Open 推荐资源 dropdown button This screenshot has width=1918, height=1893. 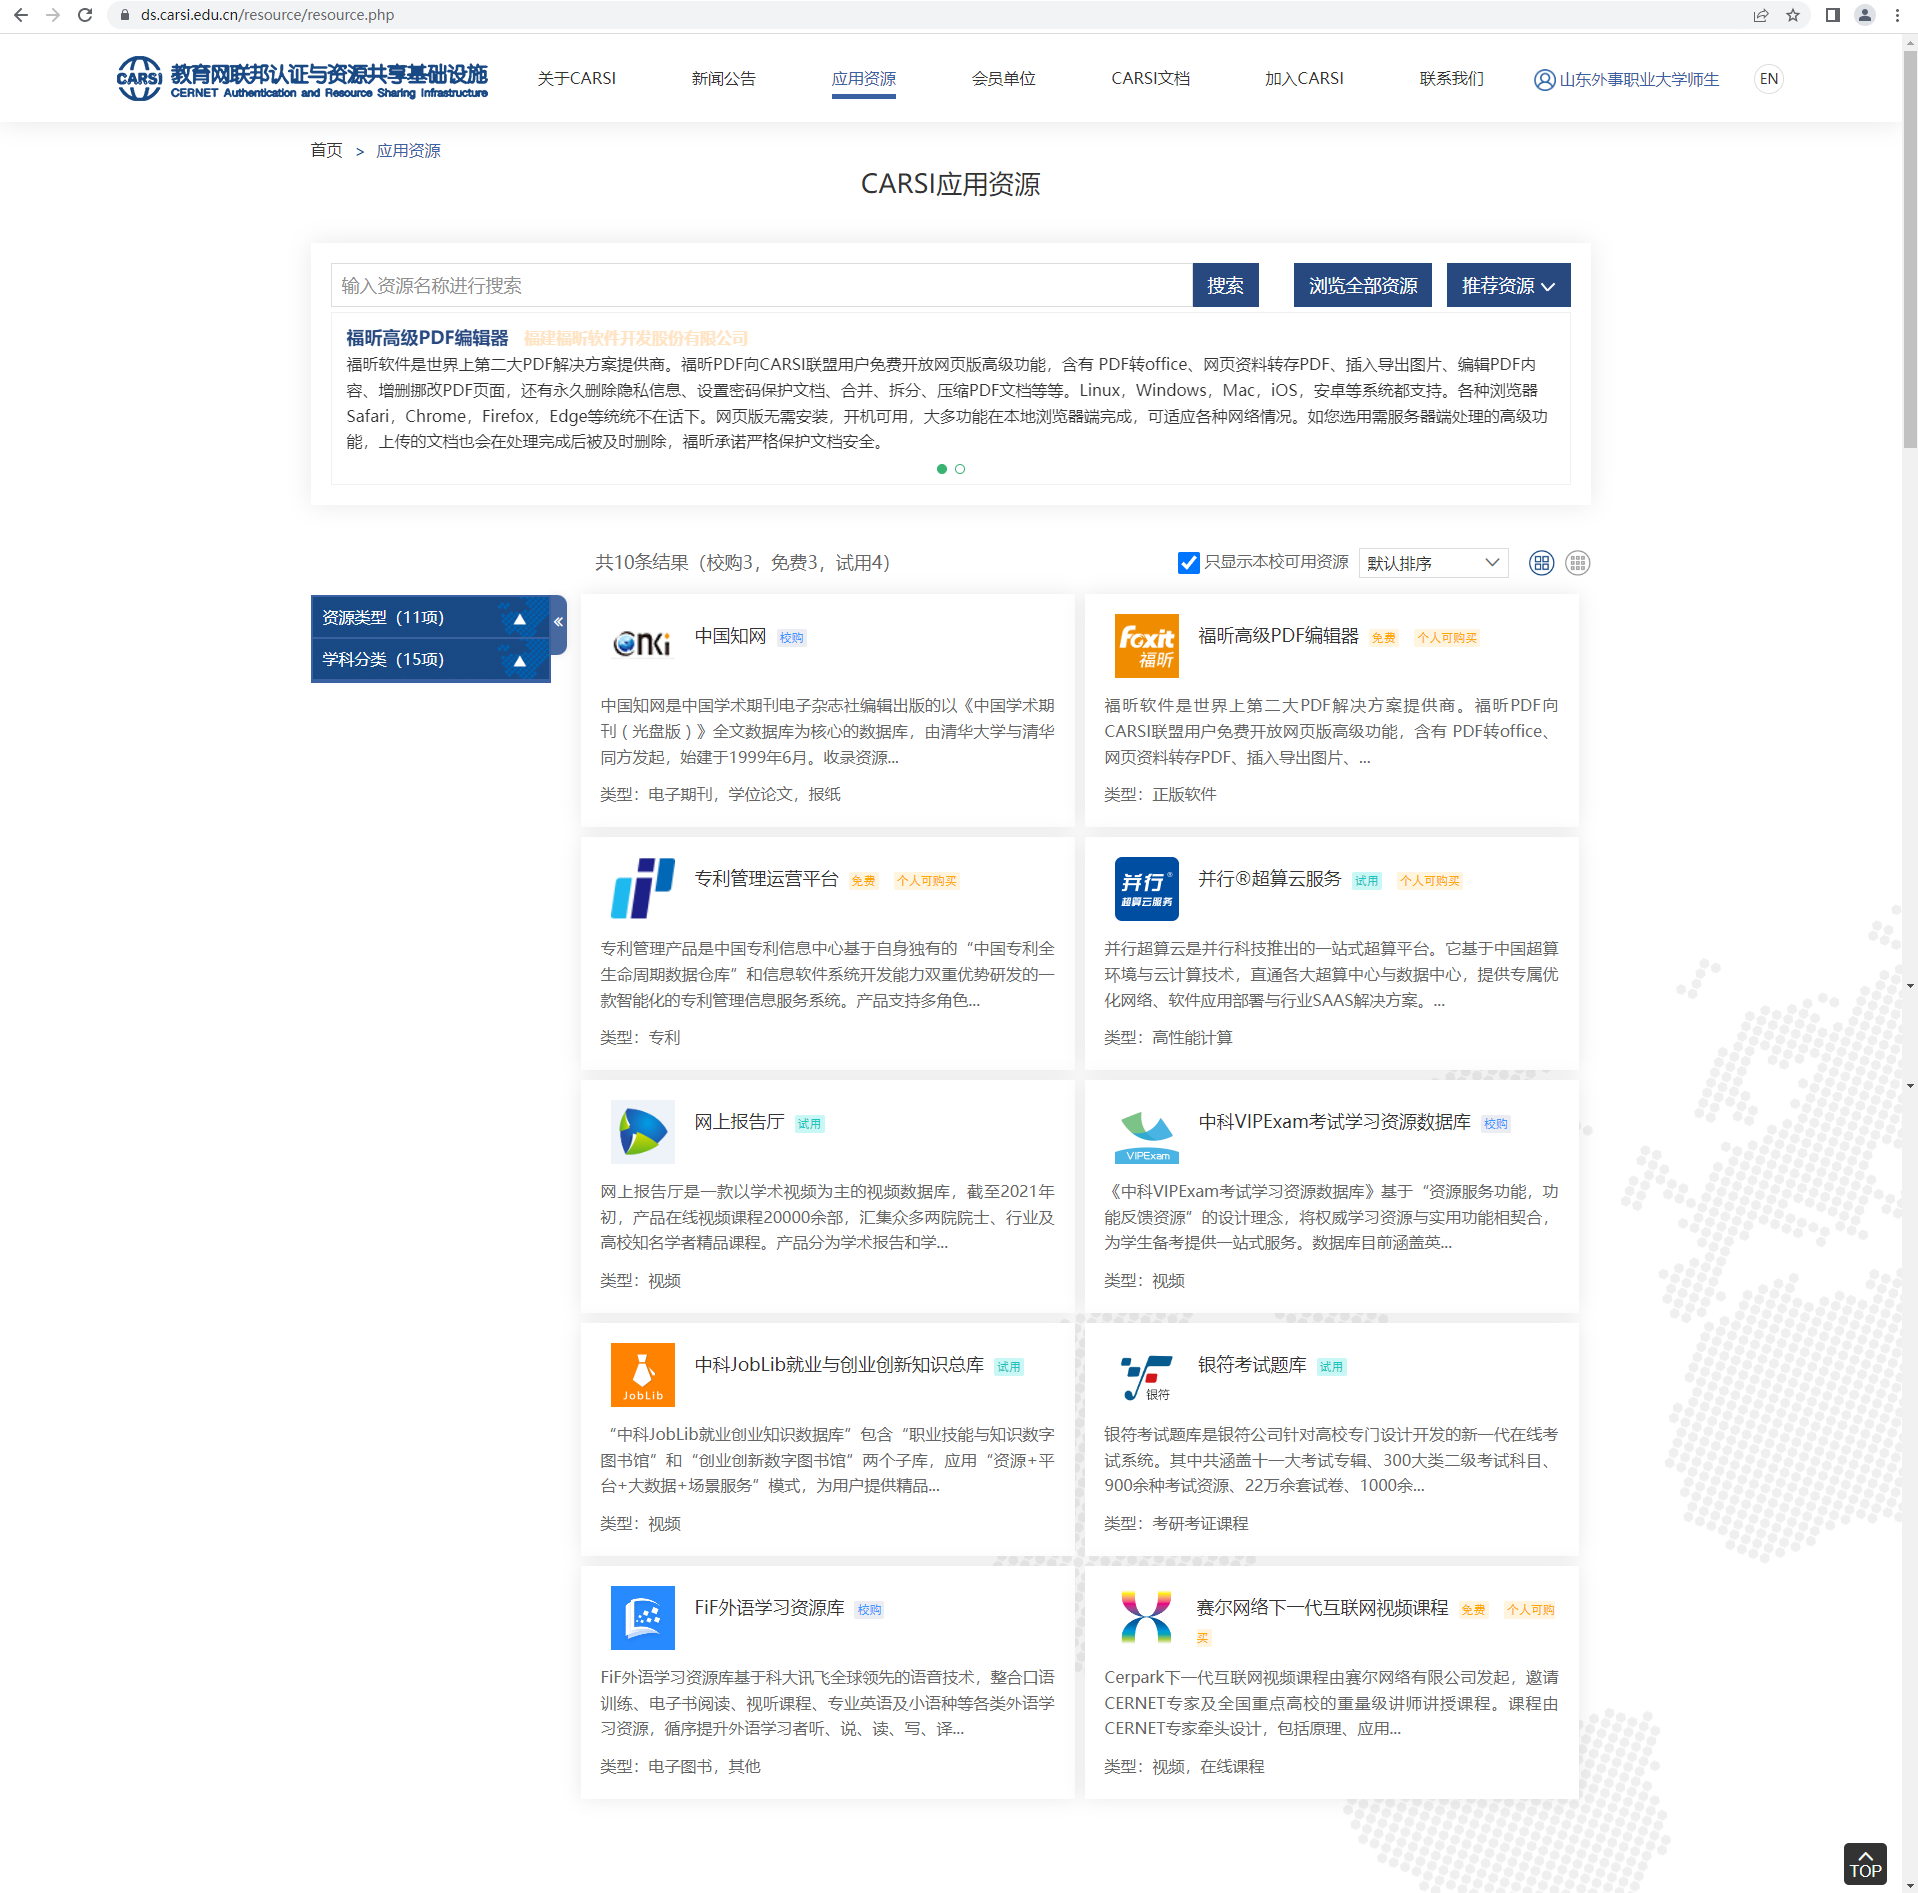click(1508, 286)
